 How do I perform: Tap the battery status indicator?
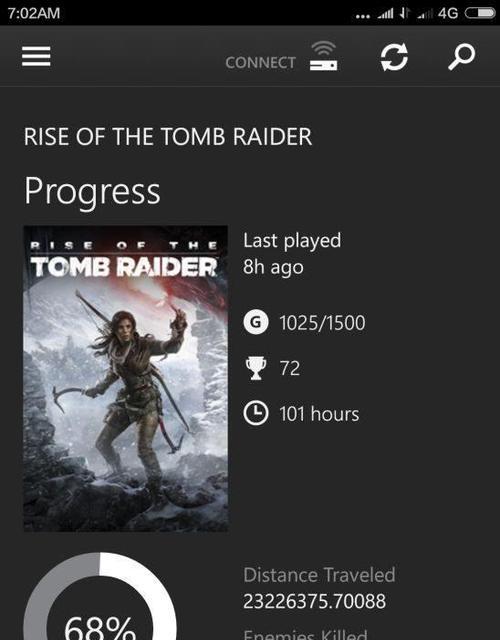[x=480, y=13]
